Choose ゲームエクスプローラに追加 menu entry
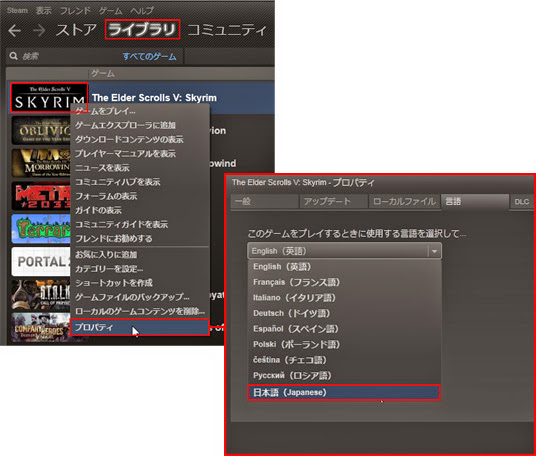The width and height of the screenshot is (540, 456). [x=139, y=125]
